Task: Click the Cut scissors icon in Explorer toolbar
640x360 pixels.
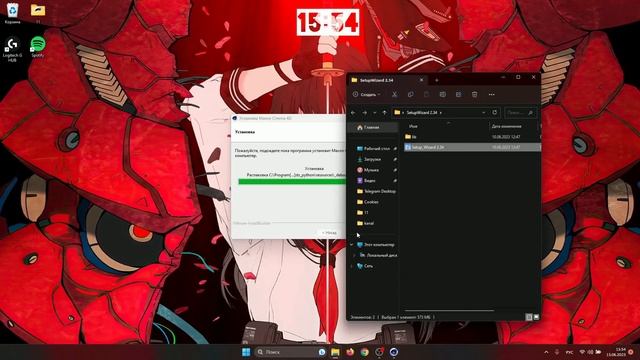Action: pos(394,94)
